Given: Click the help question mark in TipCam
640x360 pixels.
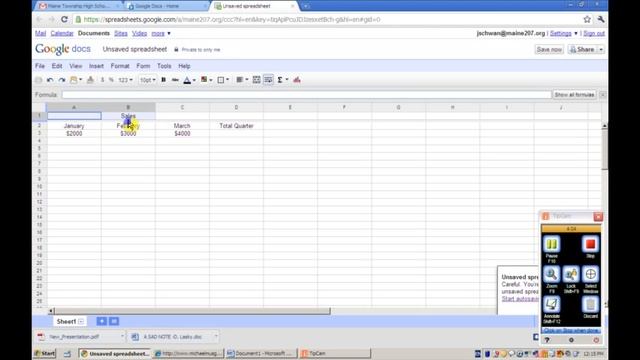Looking at the screenshot, I should (x=547, y=340).
